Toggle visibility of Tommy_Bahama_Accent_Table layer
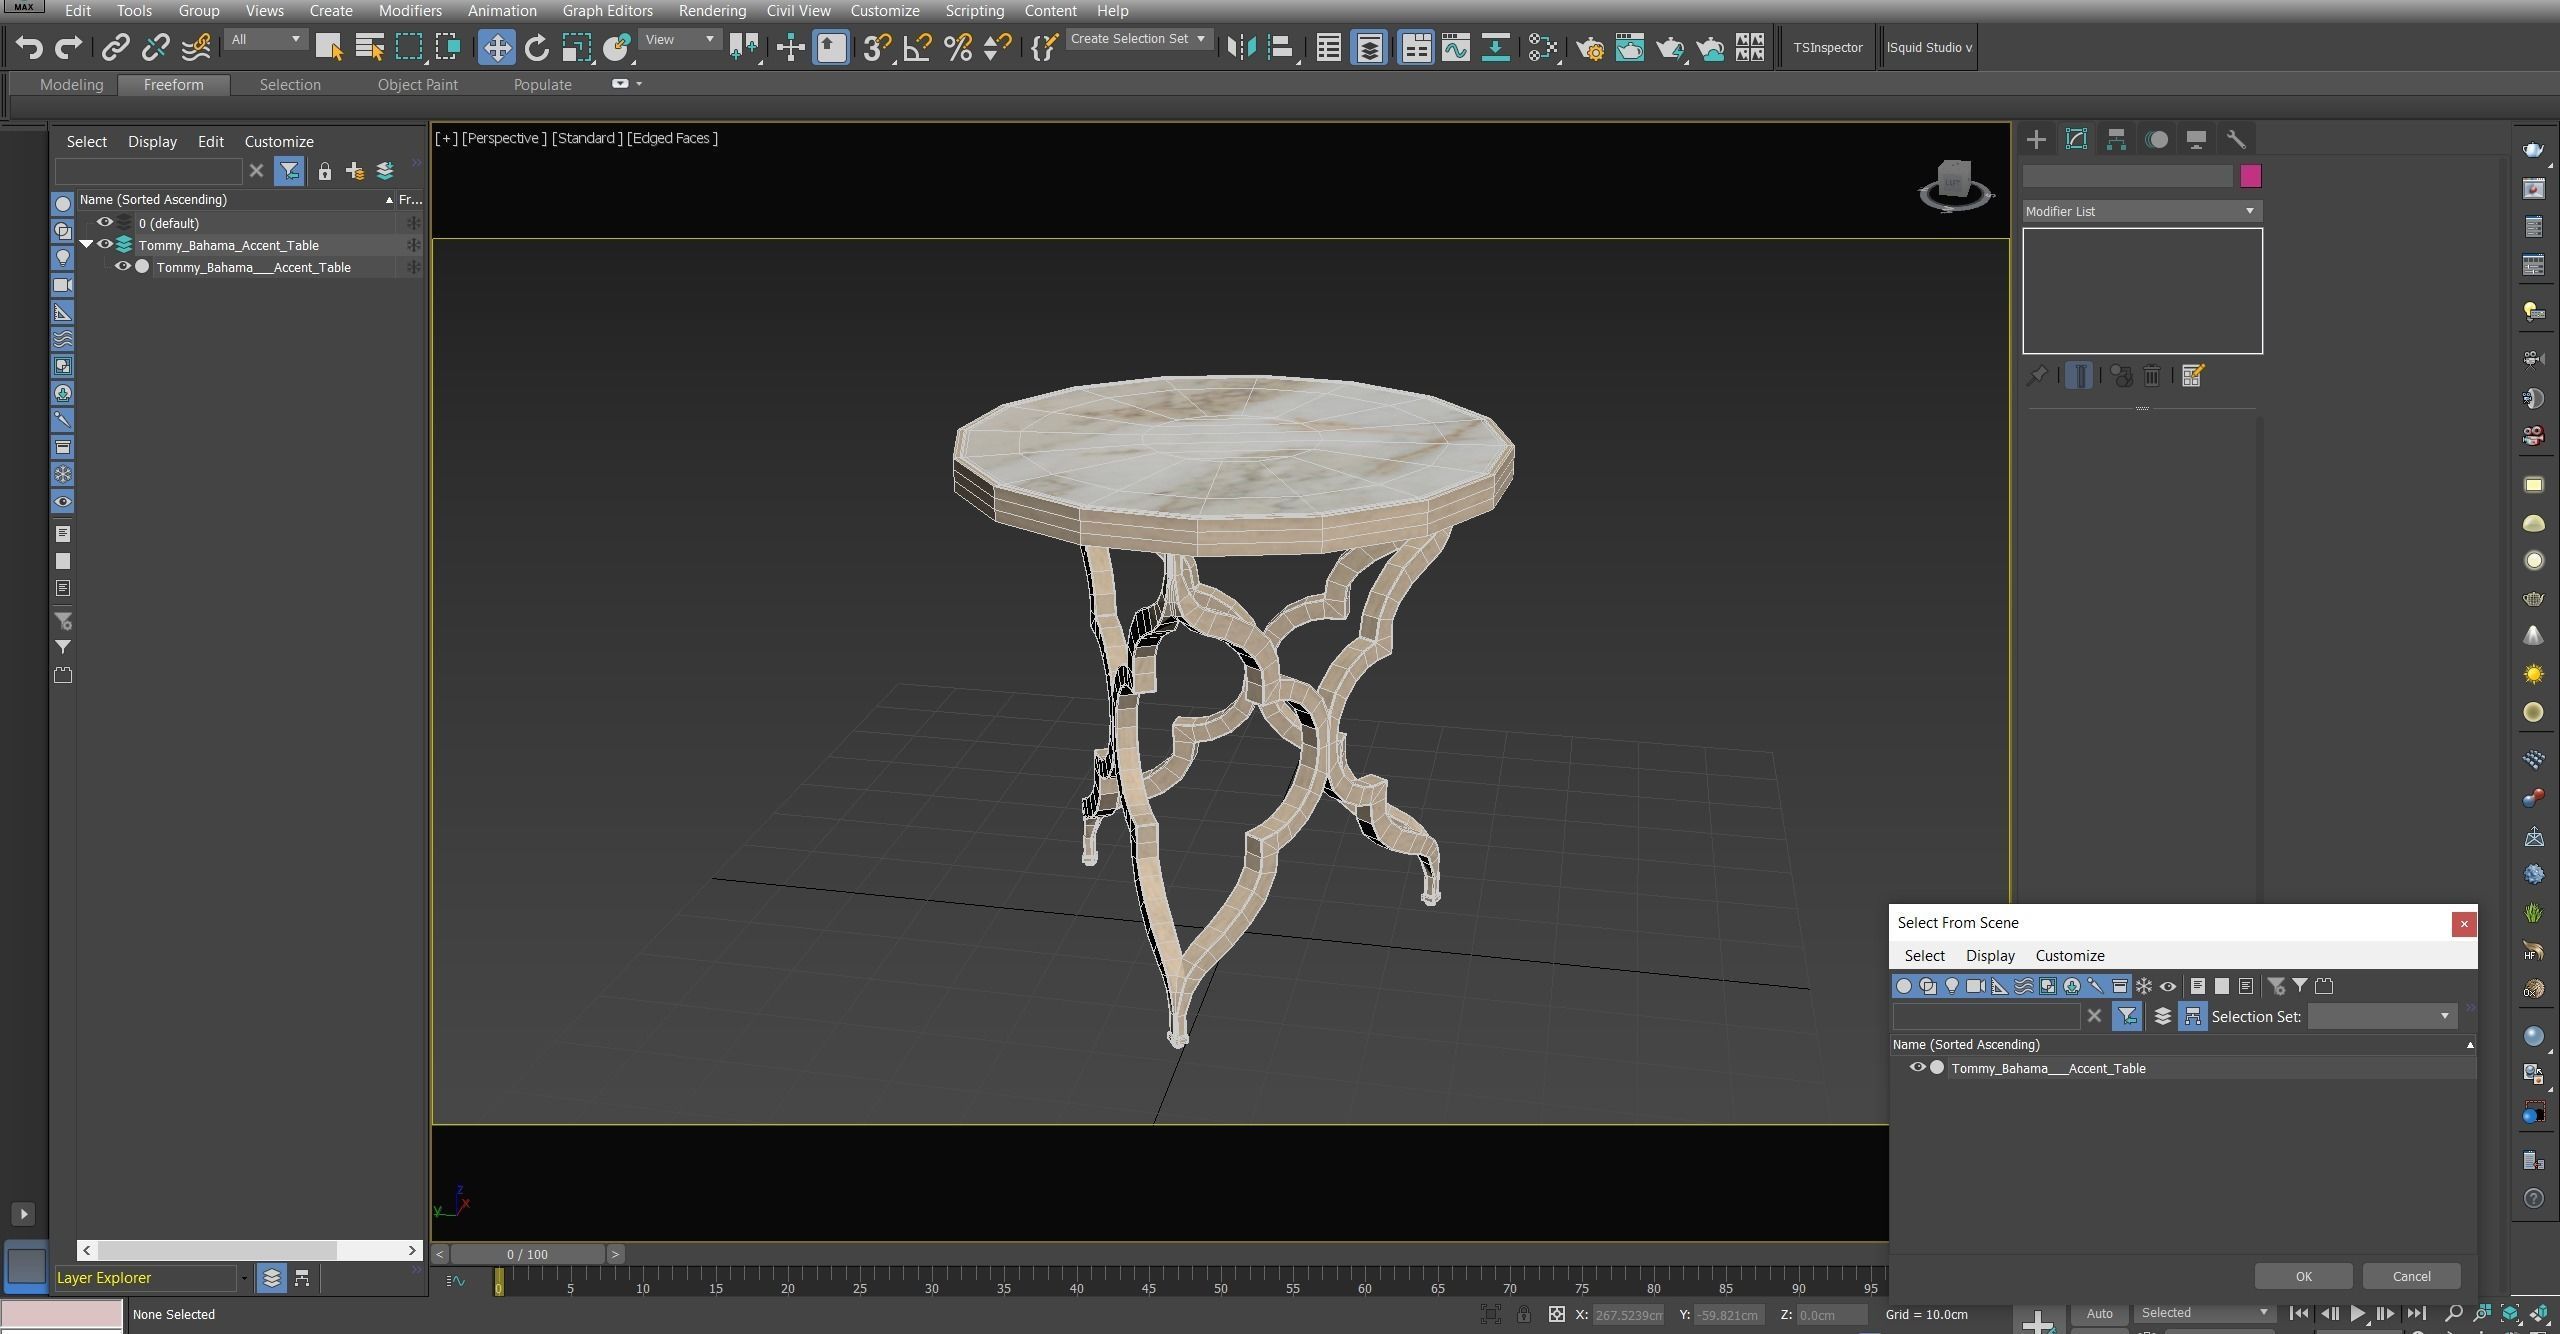 point(105,244)
